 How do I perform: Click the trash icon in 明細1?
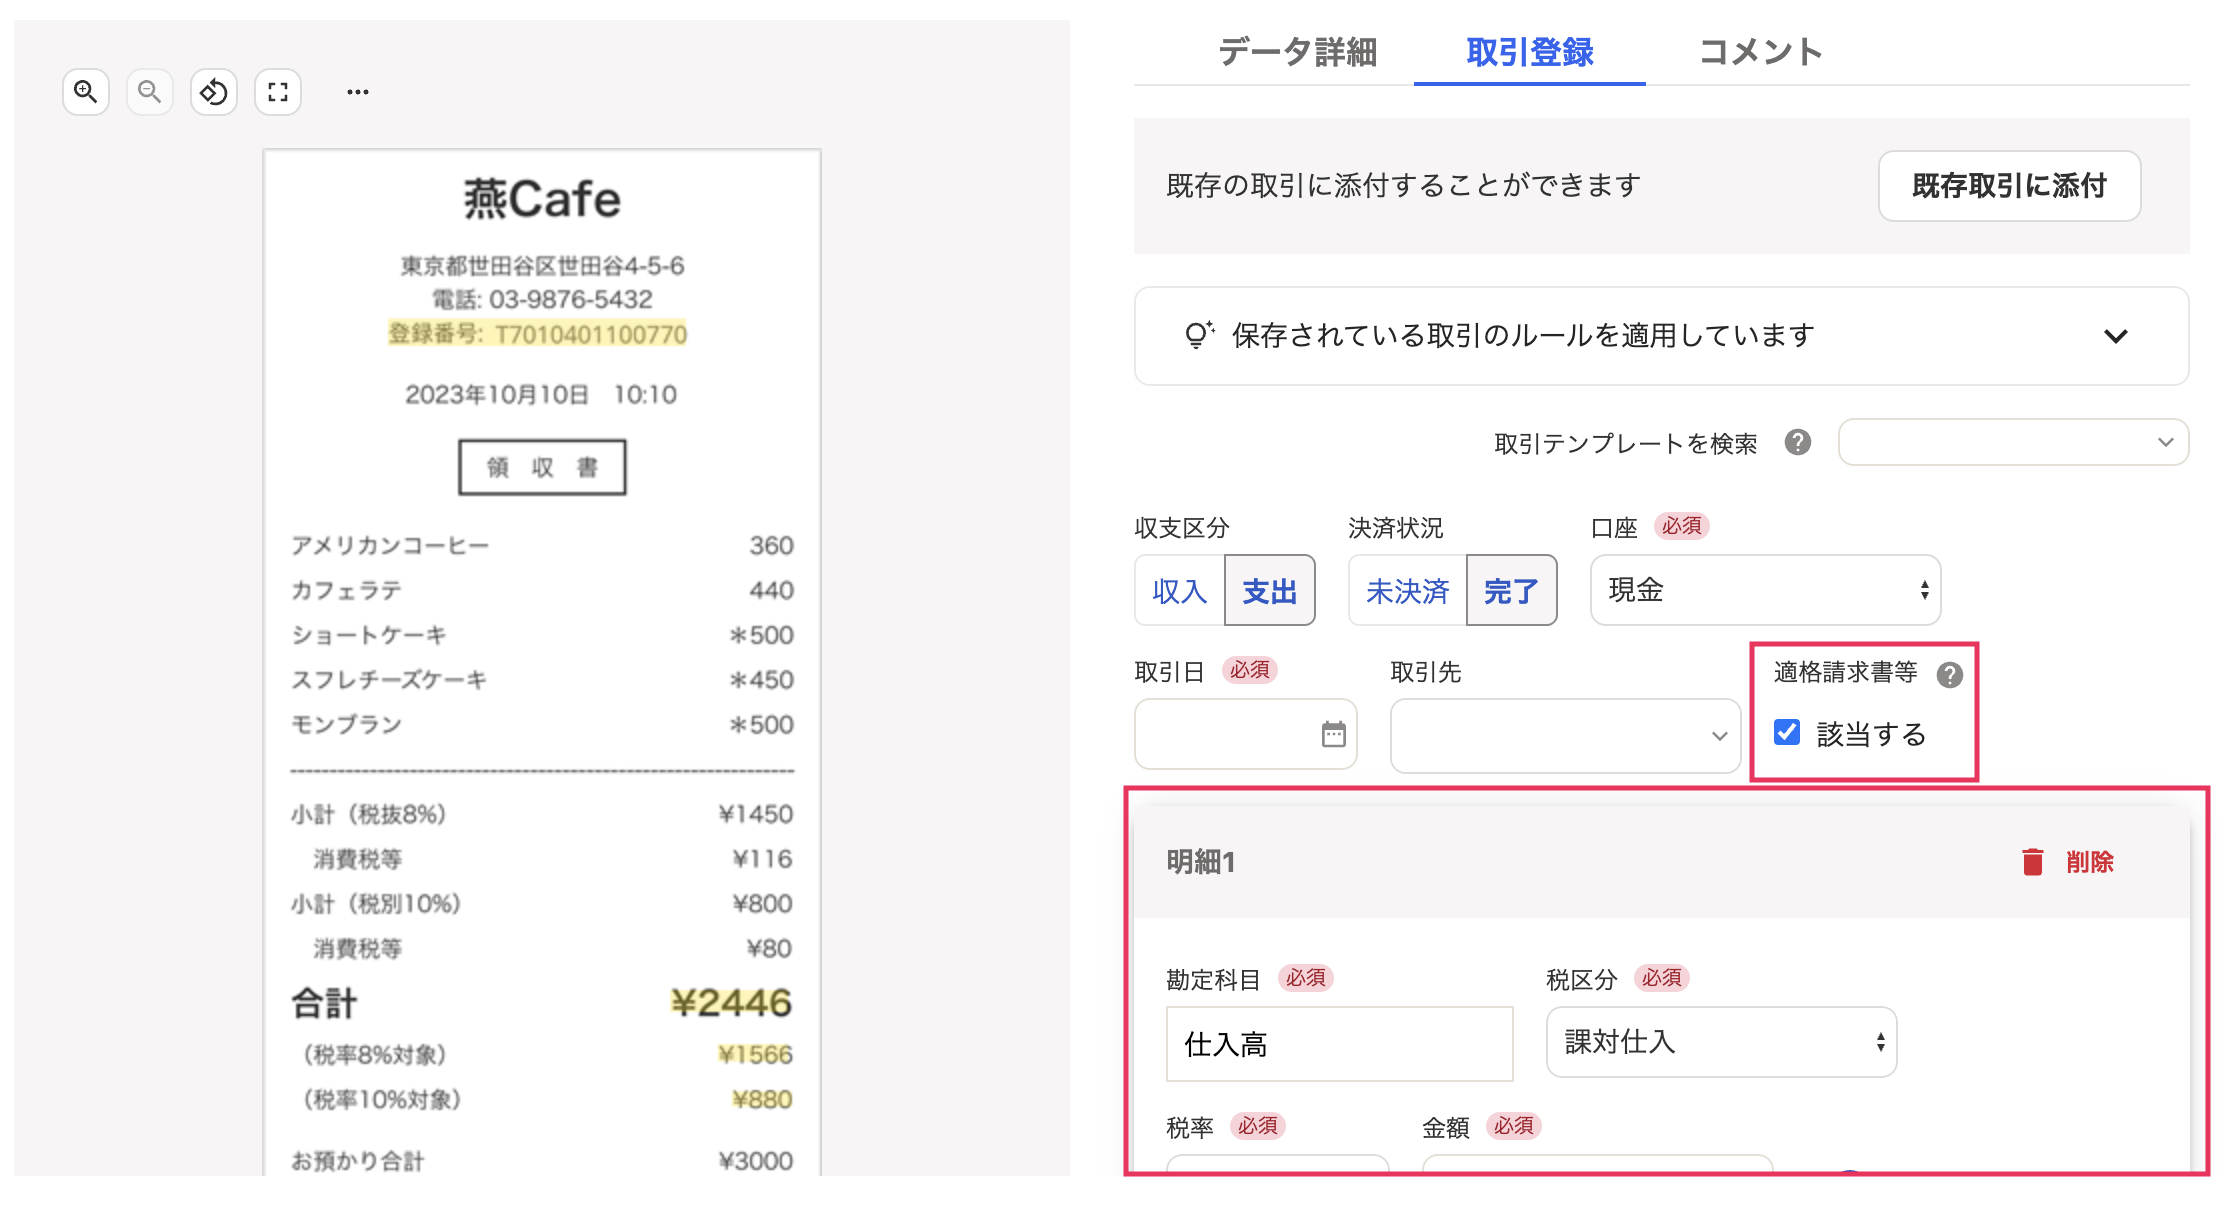tap(2032, 861)
